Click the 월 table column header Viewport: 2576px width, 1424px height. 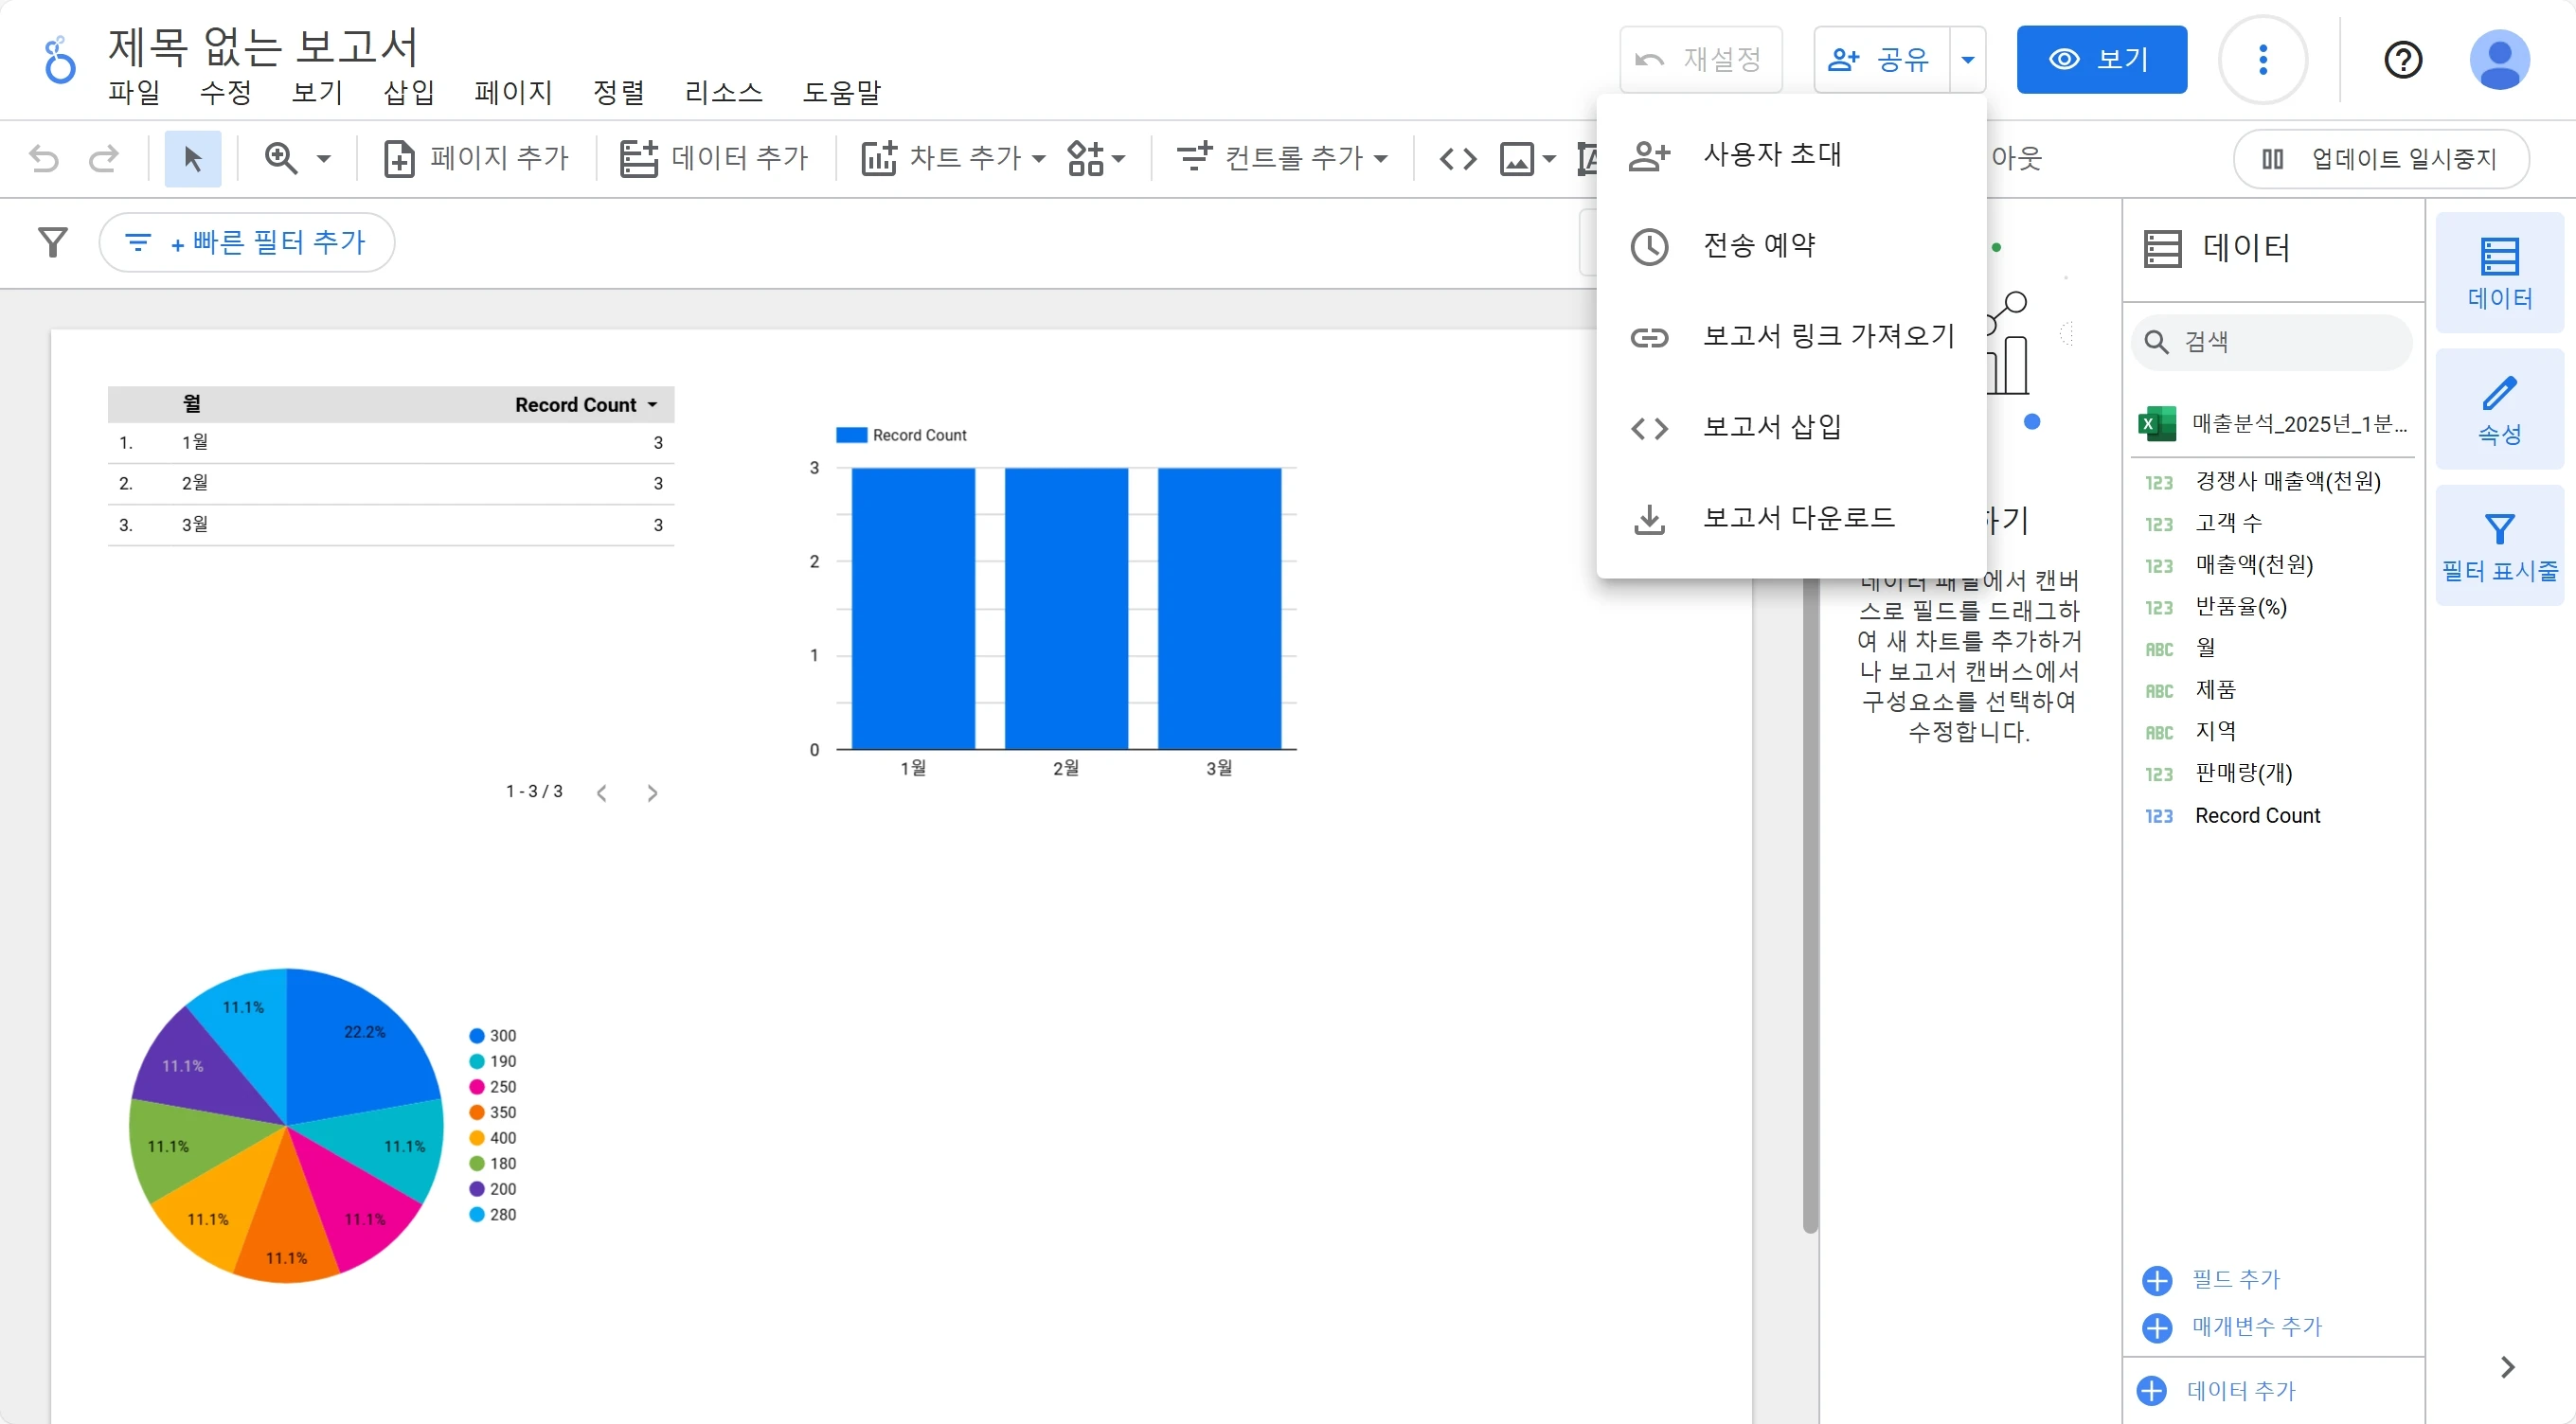click(192, 404)
